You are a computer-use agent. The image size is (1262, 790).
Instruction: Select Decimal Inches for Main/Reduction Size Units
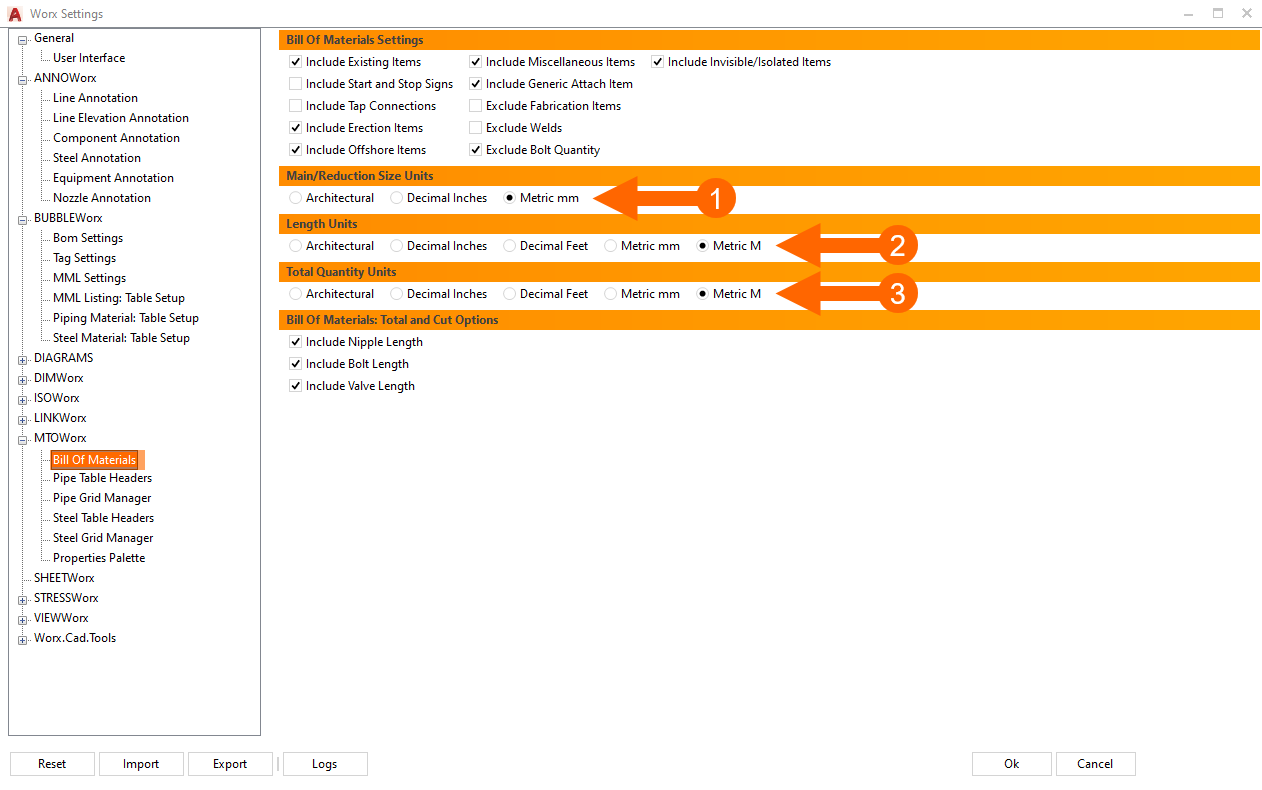(x=396, y=198)
